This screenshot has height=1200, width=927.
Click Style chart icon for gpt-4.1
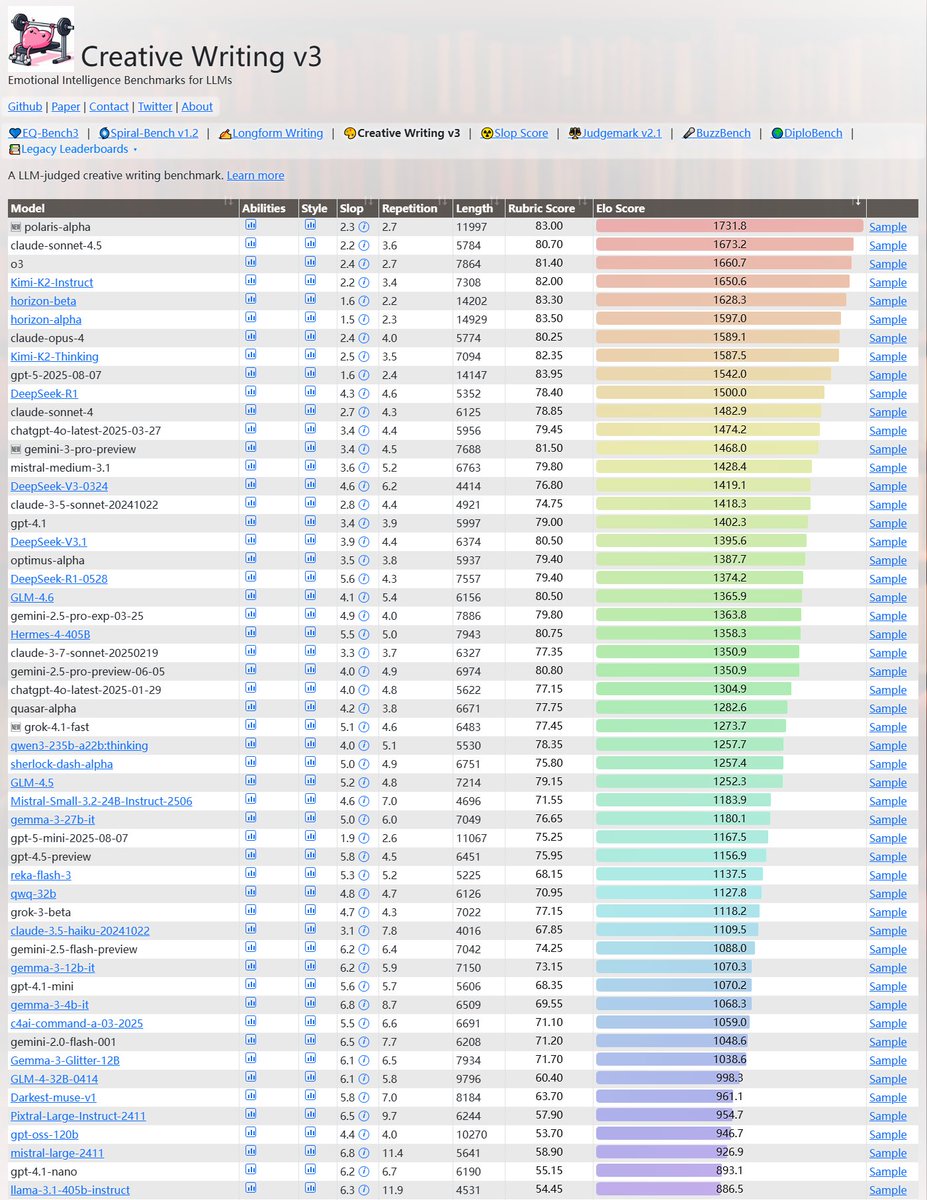point(310,522)
